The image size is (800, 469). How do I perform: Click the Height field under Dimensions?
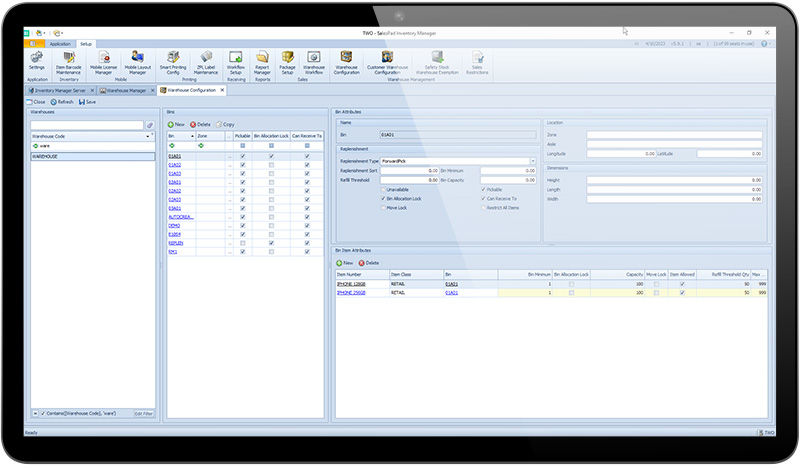pos(674,180)
